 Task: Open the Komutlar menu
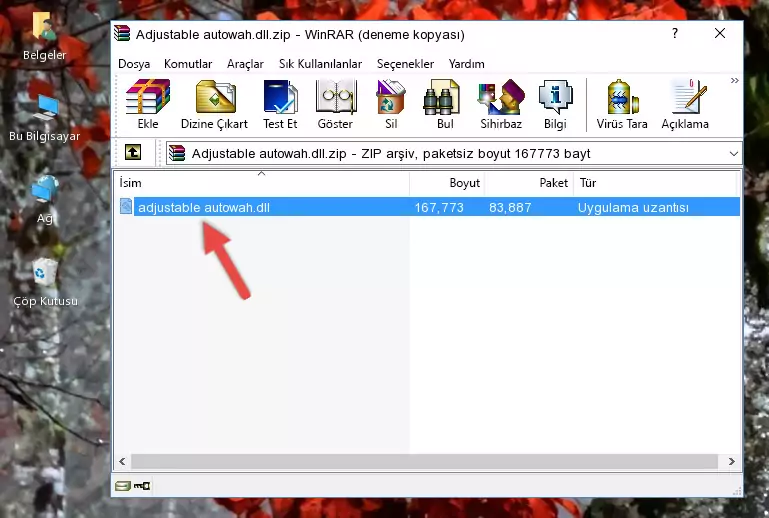[188, 64]
